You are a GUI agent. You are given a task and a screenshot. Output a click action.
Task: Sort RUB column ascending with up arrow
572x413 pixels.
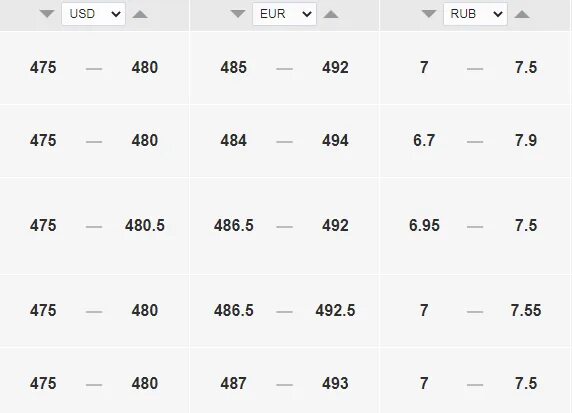click(x=522, y=14)
